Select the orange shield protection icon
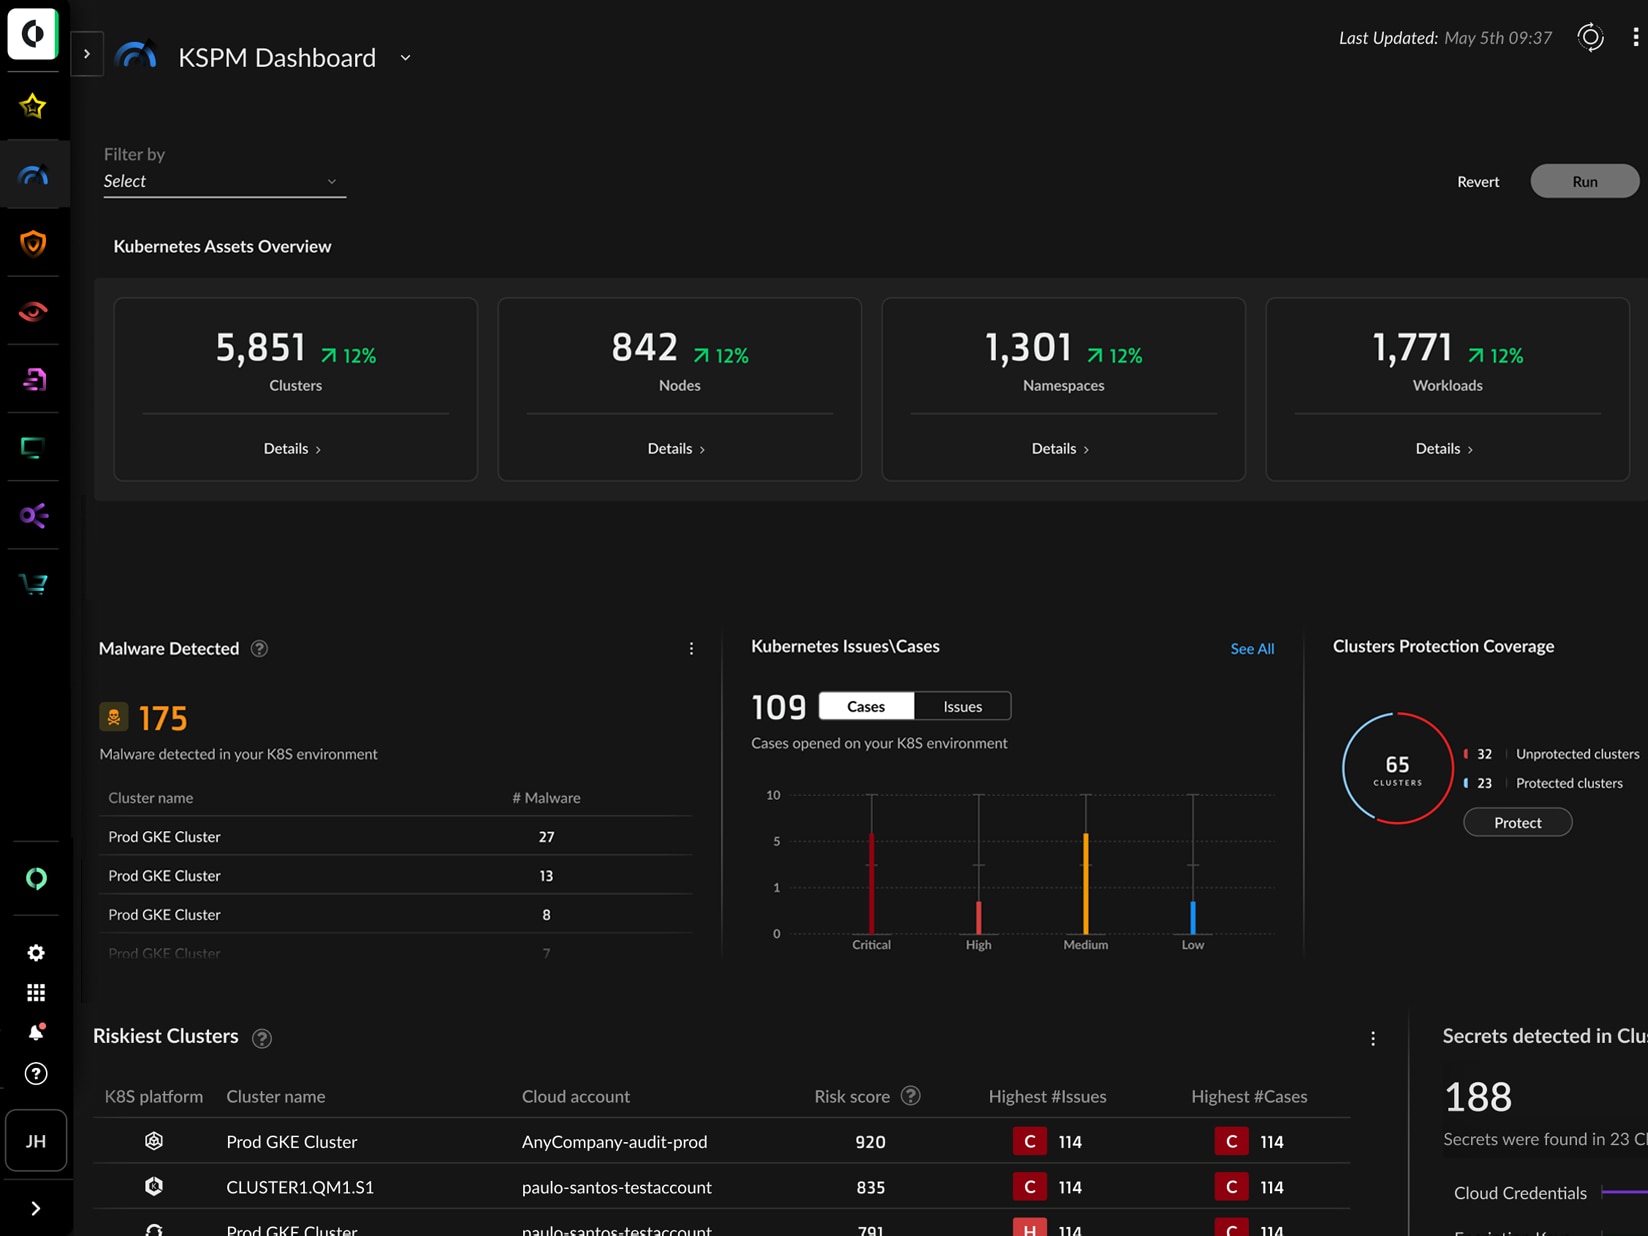Viewport: 1648px width, 1236px height. pos(33,243)
